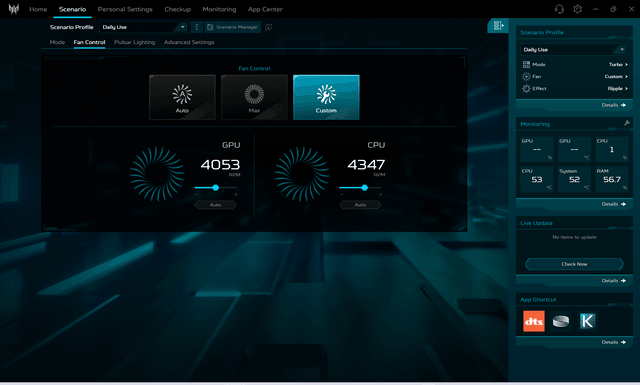Screen dimensions: 640x385
Task: Toggle Auto under CPU fan slider
Action: click(360, 205)
